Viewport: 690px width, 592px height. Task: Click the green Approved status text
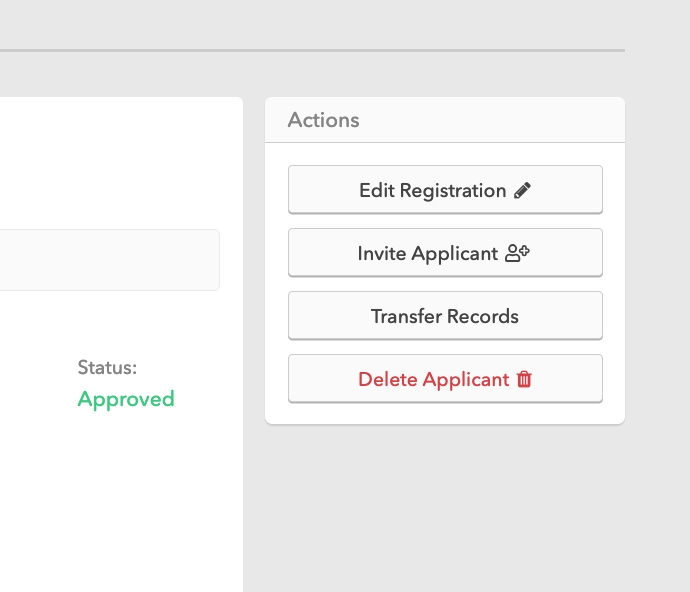(x=126, y=399)
